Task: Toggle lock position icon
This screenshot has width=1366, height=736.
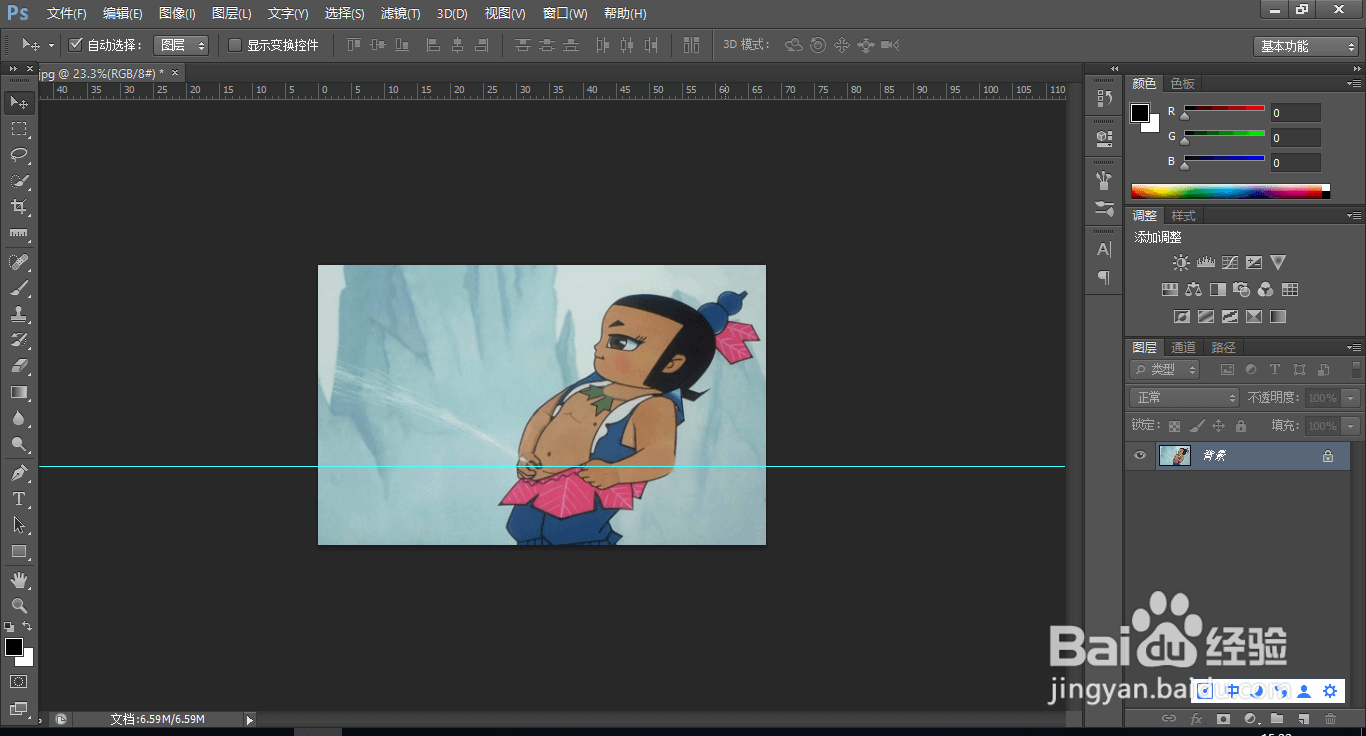Action: coord(1218,426)
